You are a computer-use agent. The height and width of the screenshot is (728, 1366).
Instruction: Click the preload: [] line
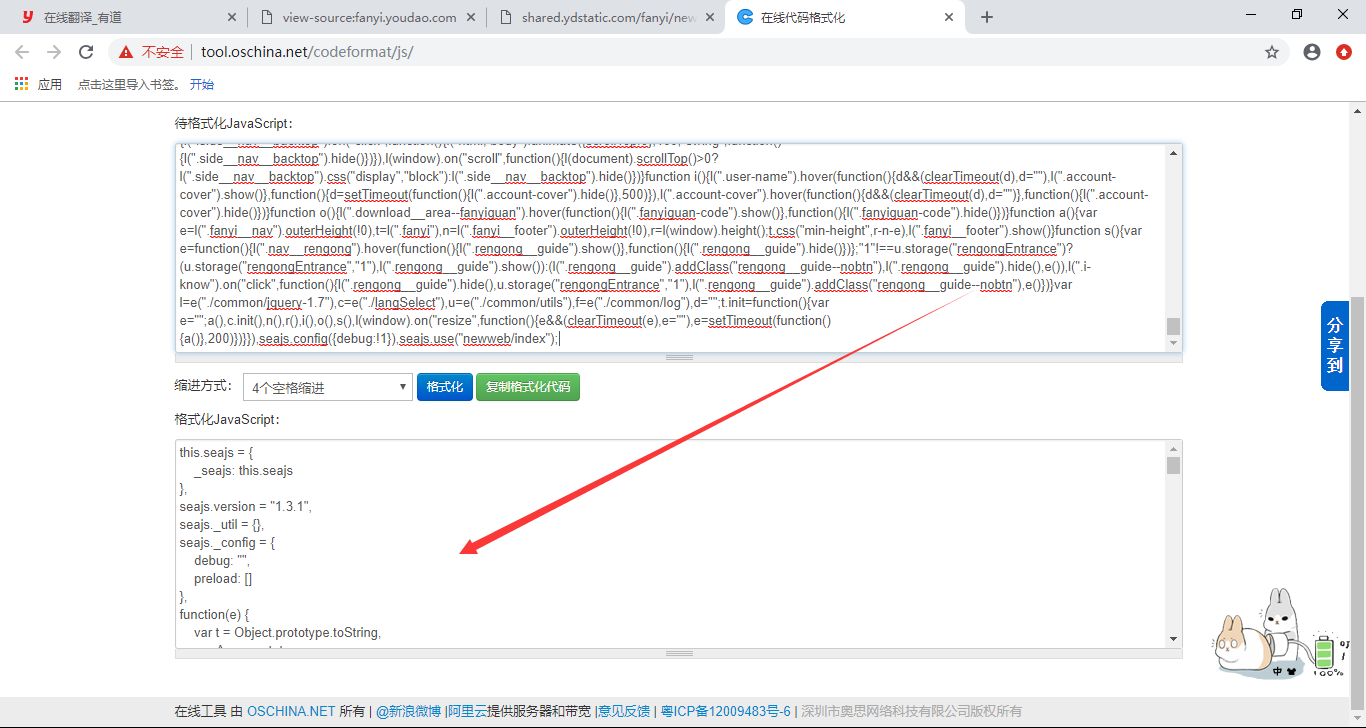click(x=223, y=578)
